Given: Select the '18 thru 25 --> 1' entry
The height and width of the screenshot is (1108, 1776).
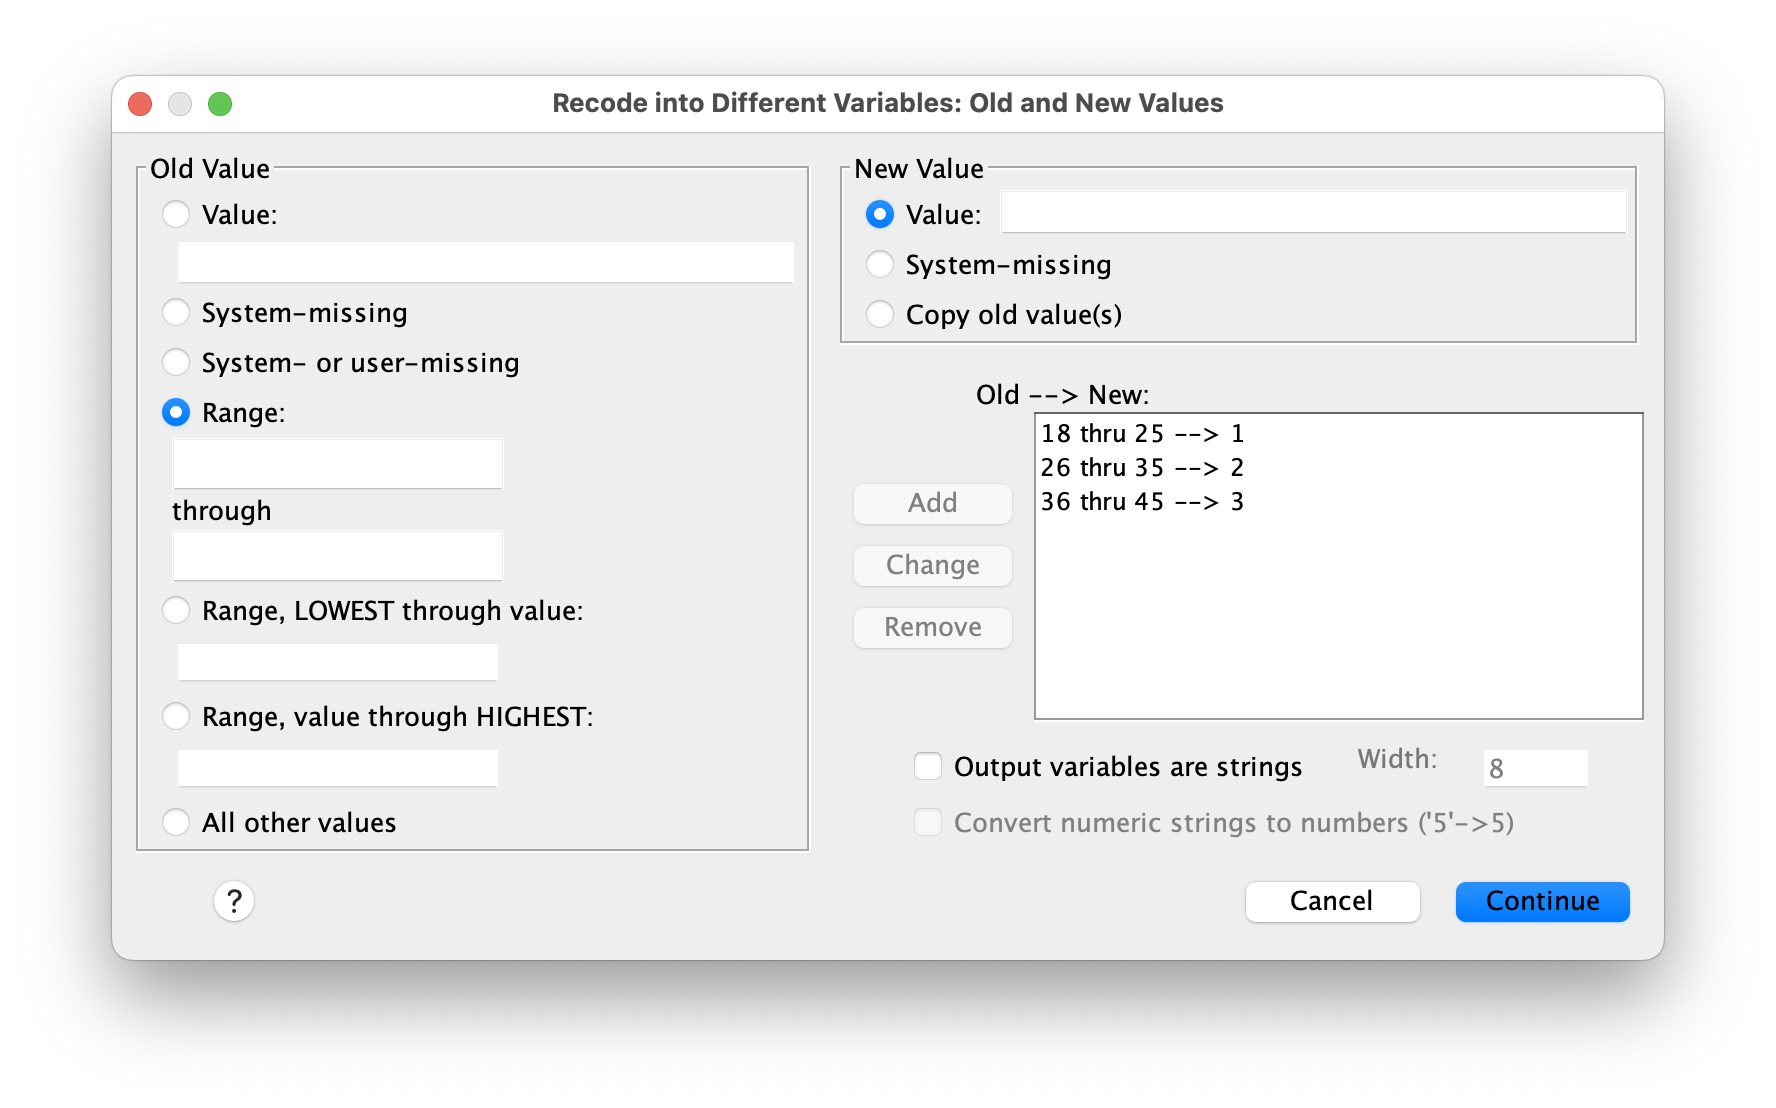Looking at the screenshot, I should pyautogui.click(x=1142, y=434).
